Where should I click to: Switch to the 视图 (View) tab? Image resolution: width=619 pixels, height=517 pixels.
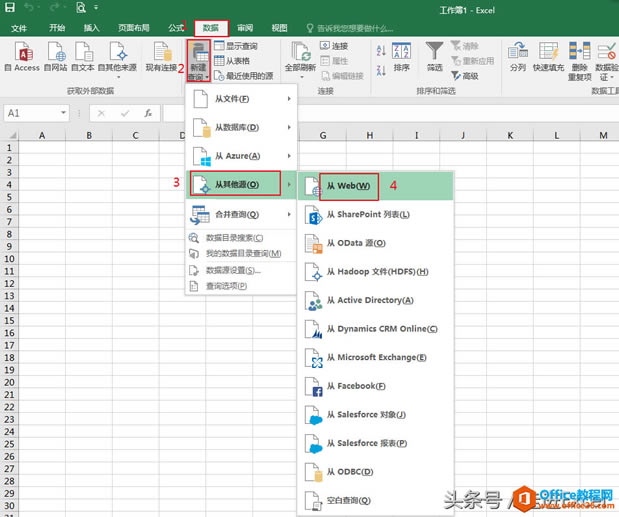(x=279, y=28)
